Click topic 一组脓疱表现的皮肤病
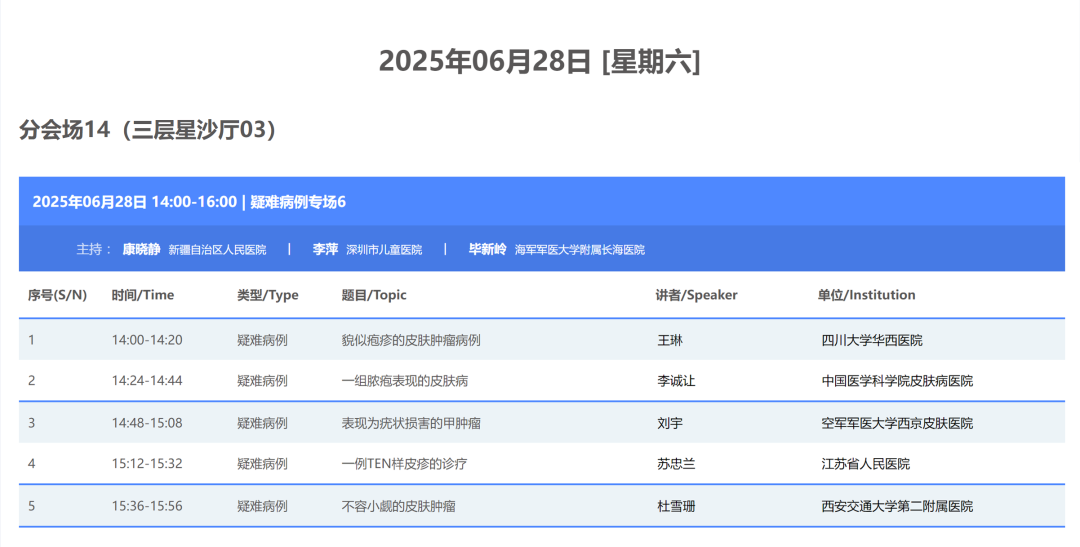Screen dimensions: 1080x547 click(405, 380)
